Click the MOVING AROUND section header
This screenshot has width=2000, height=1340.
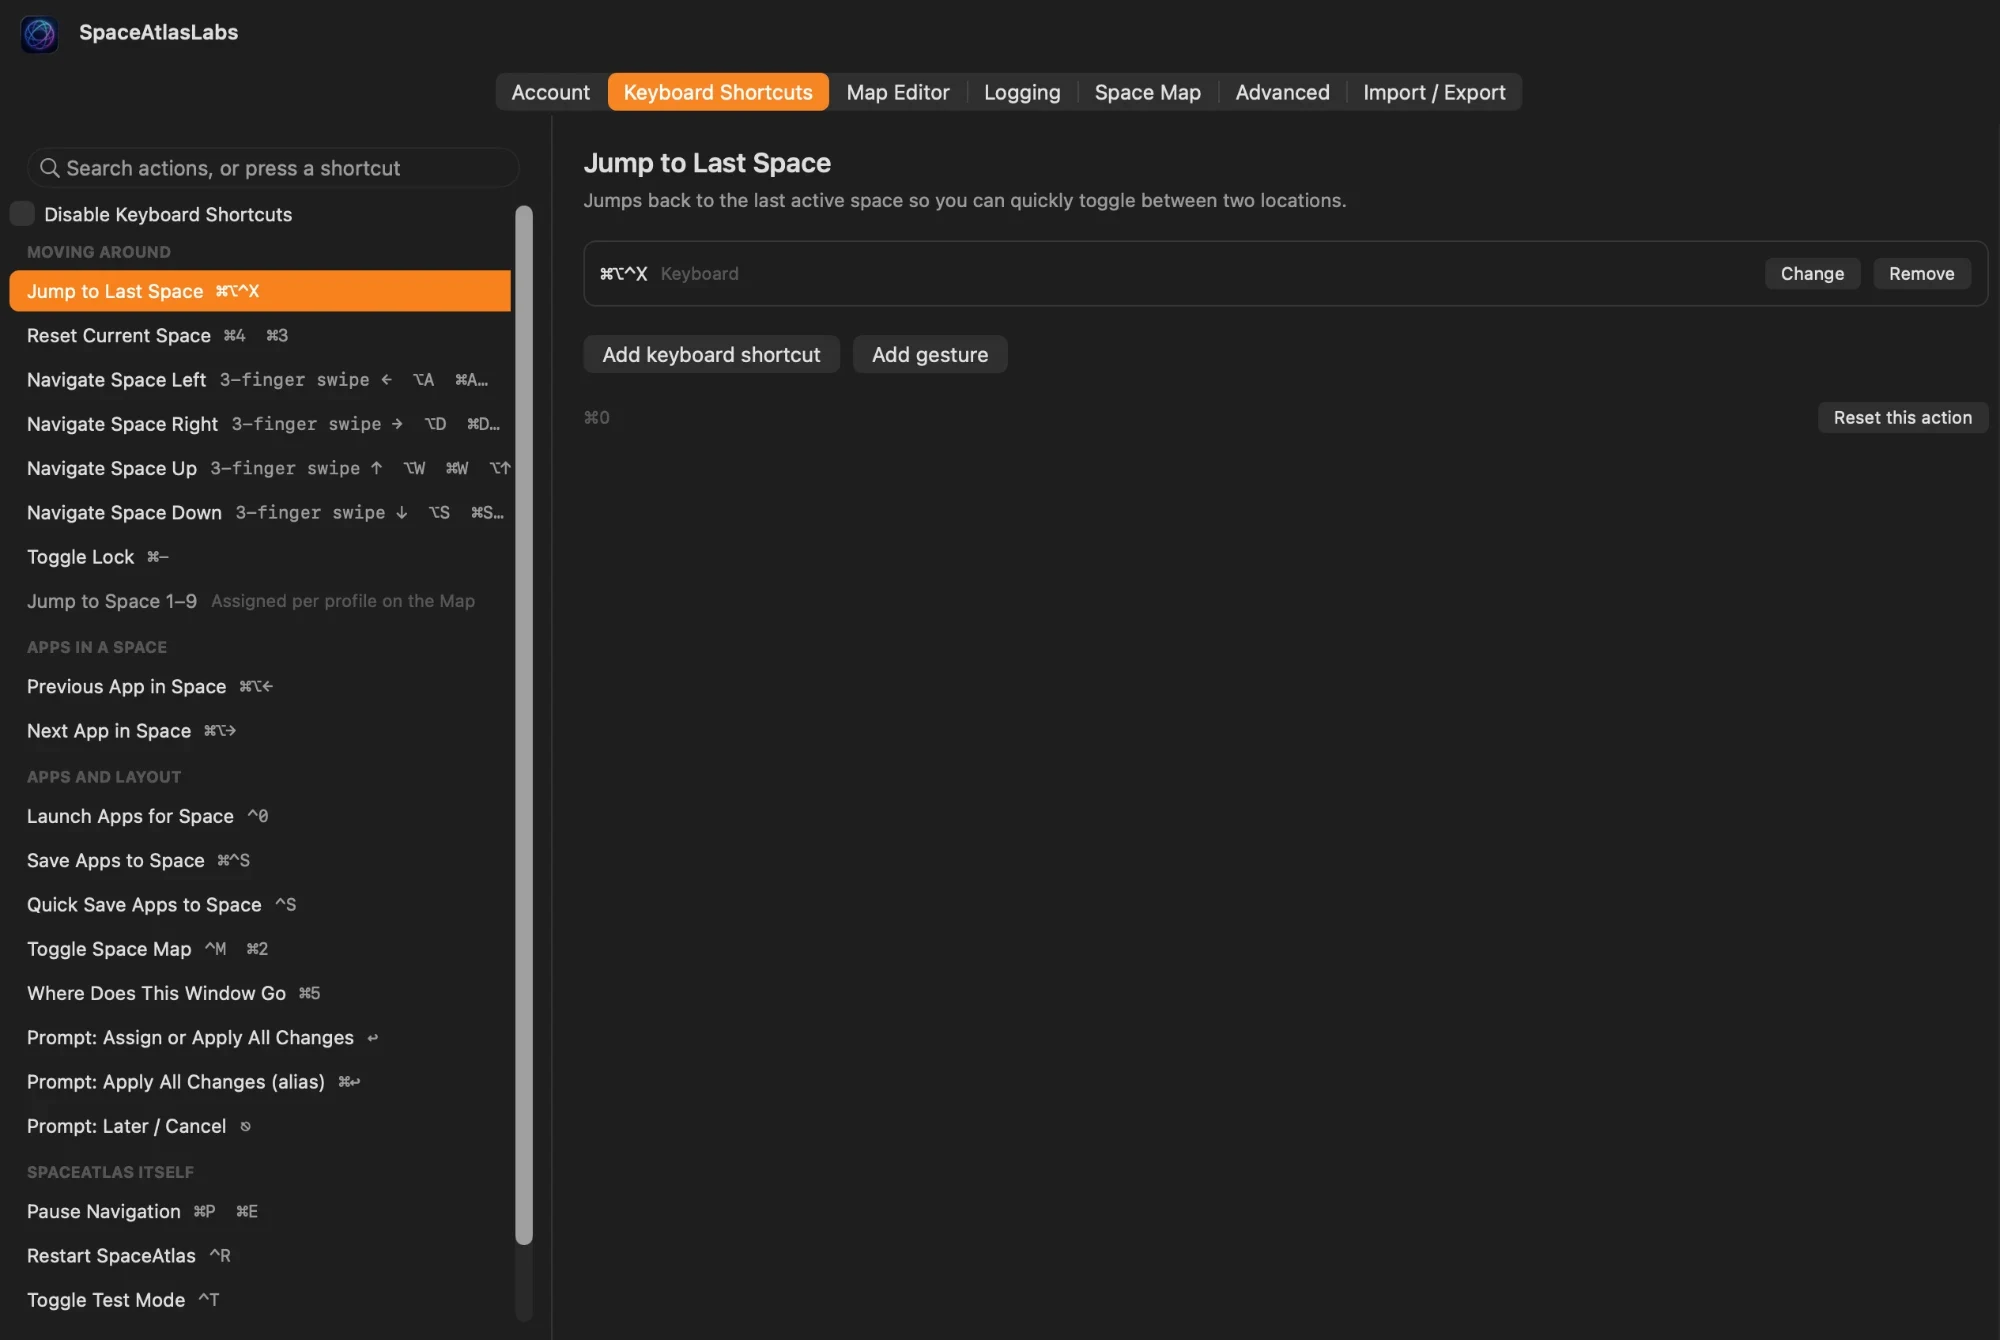pyautogui.click(x=99, y=252)
